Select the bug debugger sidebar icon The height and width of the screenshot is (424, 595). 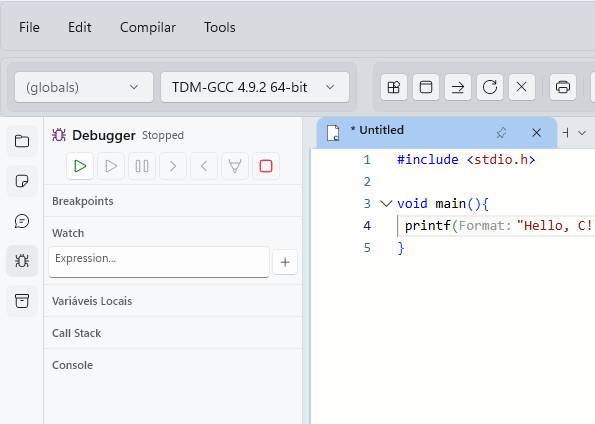coord(22,261)
